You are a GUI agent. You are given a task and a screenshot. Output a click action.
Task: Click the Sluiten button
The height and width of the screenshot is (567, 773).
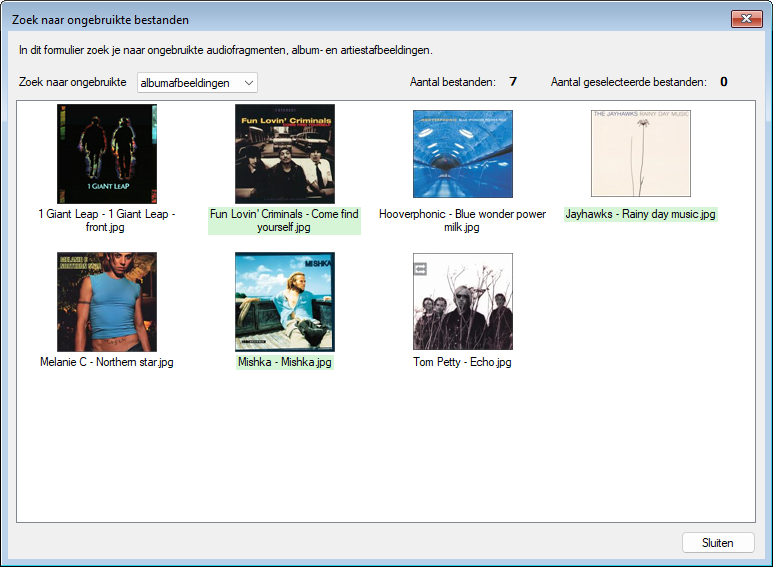tap(718, 543)
